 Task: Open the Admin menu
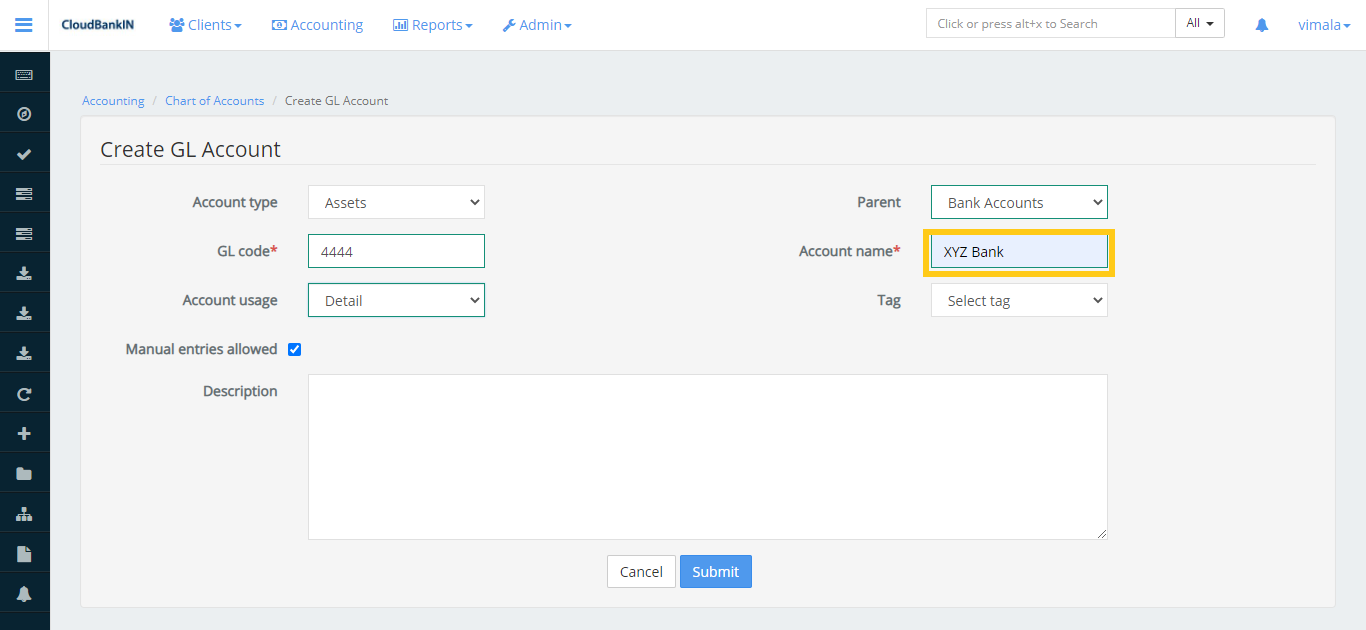[x=537, y=24]
